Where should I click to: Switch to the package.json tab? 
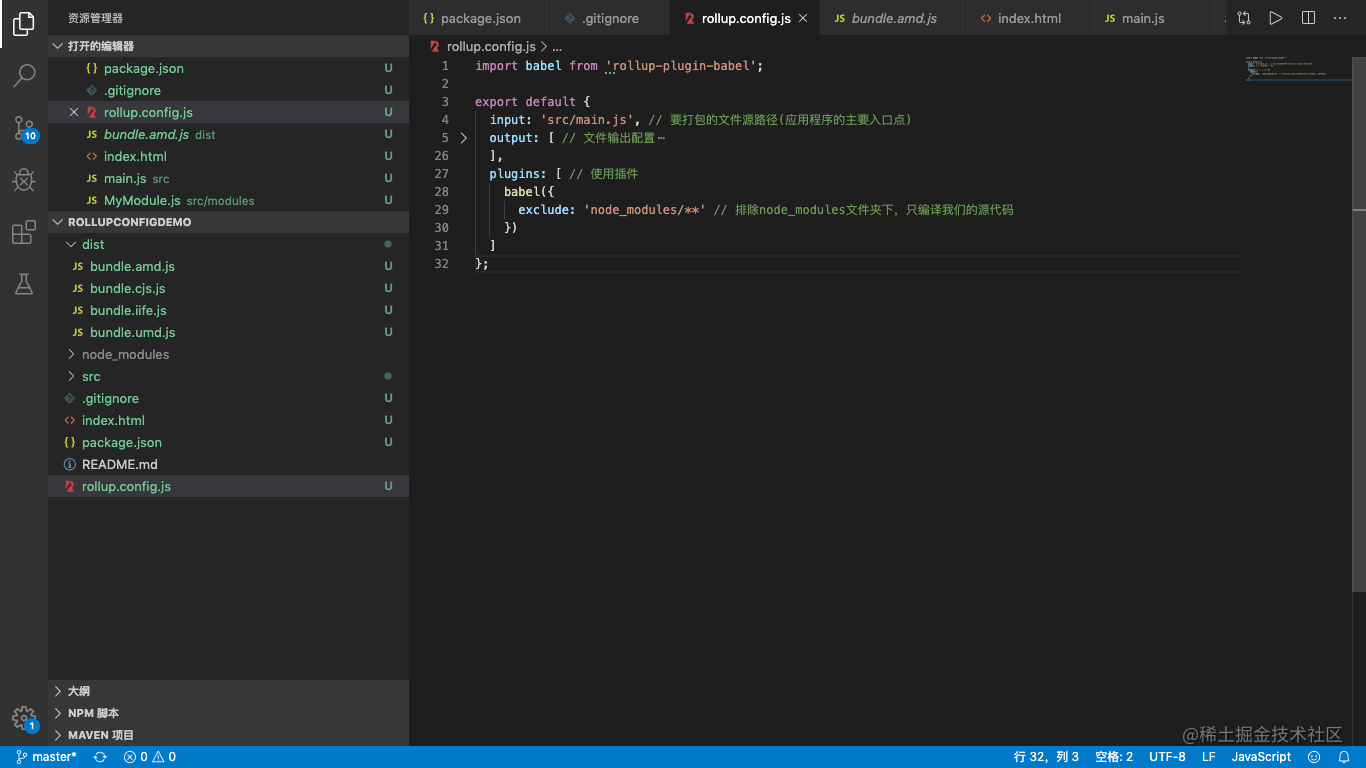(480, 18)
